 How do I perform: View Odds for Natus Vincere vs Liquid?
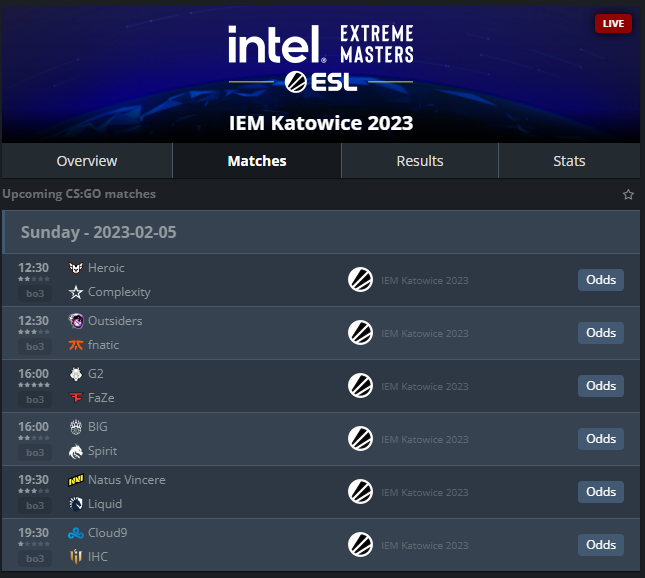coord(601,492)
